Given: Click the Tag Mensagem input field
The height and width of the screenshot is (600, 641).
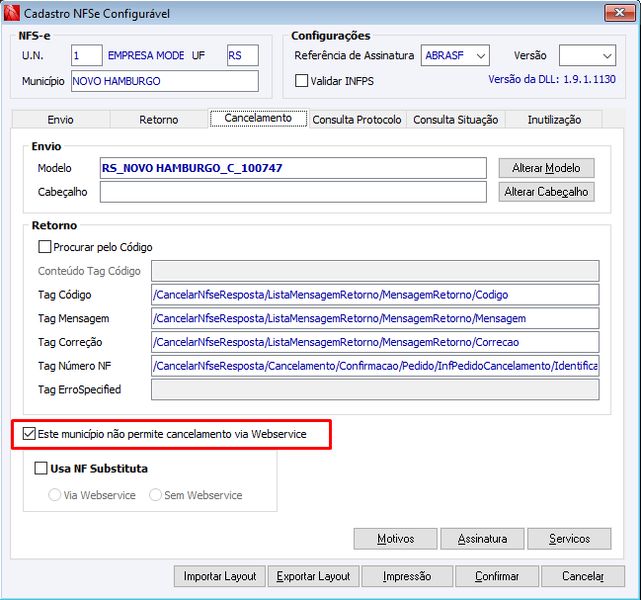Looking at the screenshot, I should pyautogui.click(x=375, y=318).
